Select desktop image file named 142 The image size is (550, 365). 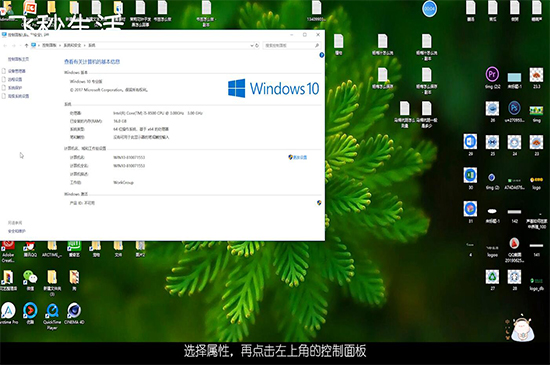(515, 216)
